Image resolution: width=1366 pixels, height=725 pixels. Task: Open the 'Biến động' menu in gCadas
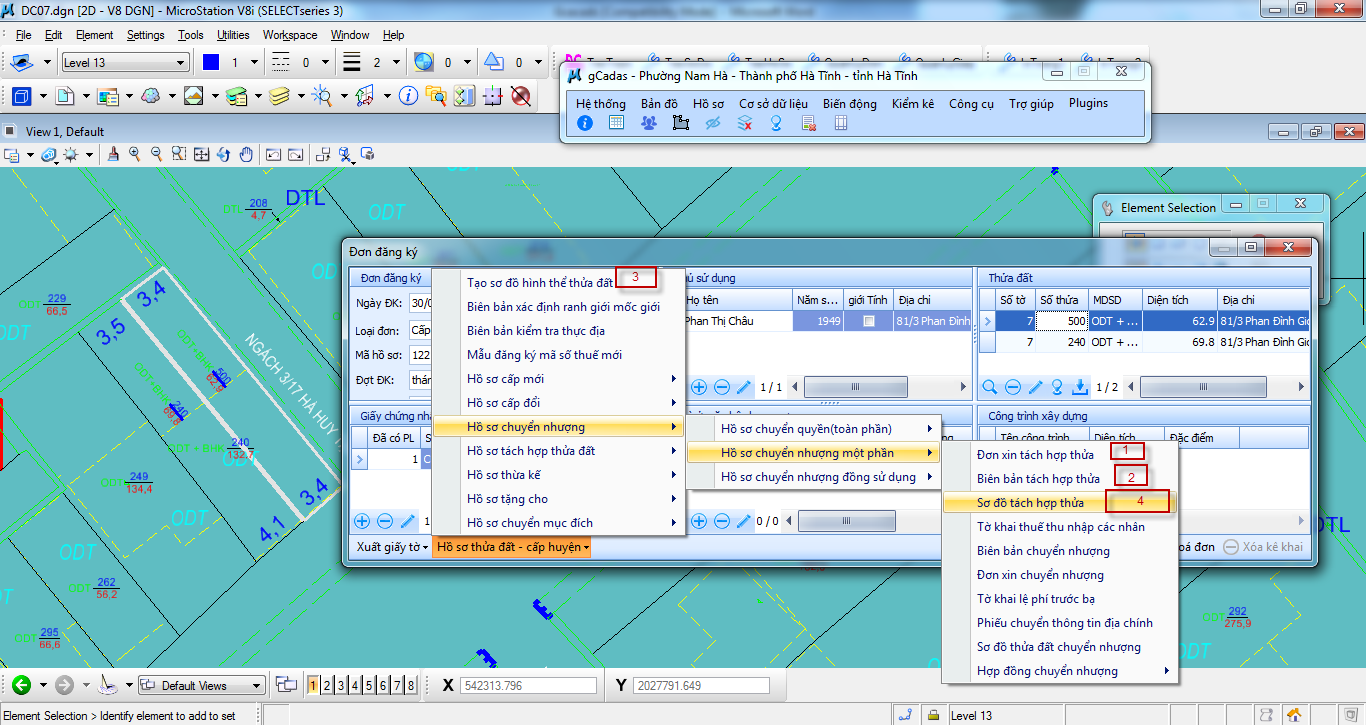pyautogui.click(x=849, y=103)
